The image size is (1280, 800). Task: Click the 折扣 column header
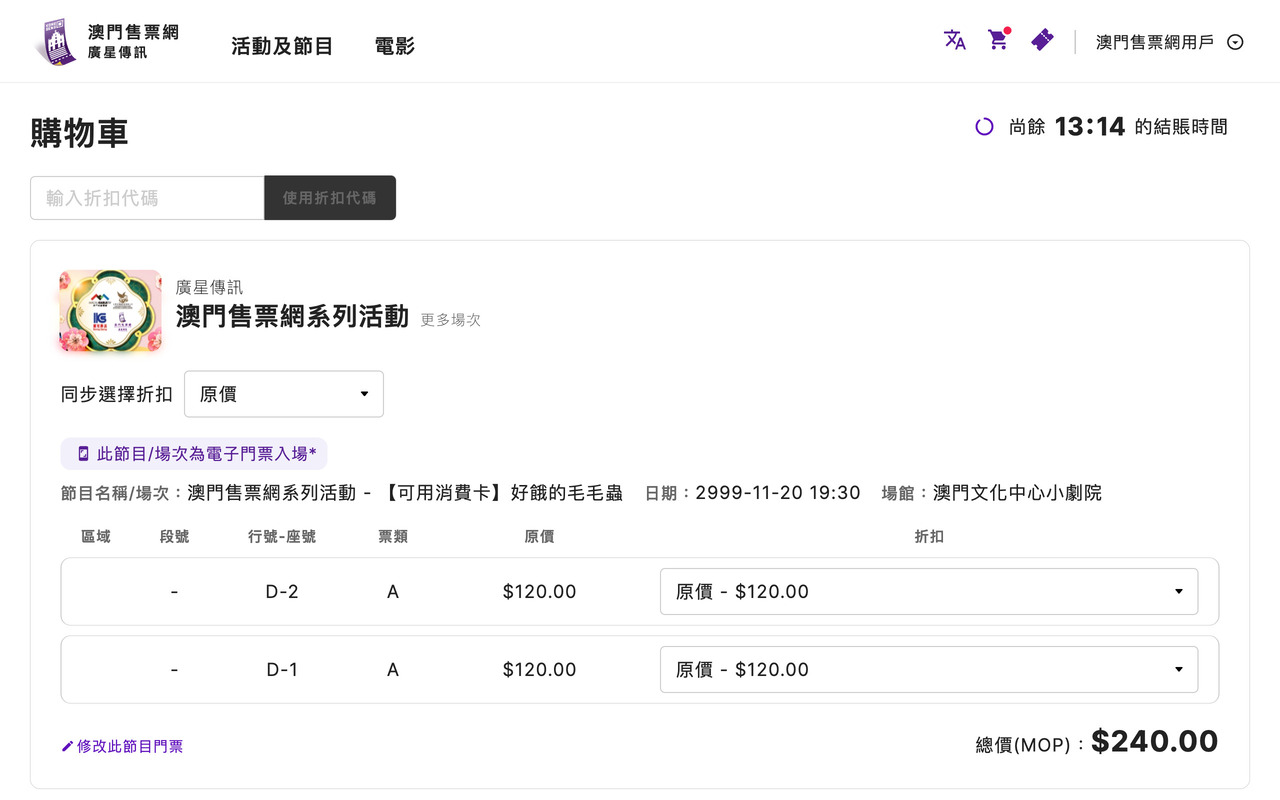[929, 537]
